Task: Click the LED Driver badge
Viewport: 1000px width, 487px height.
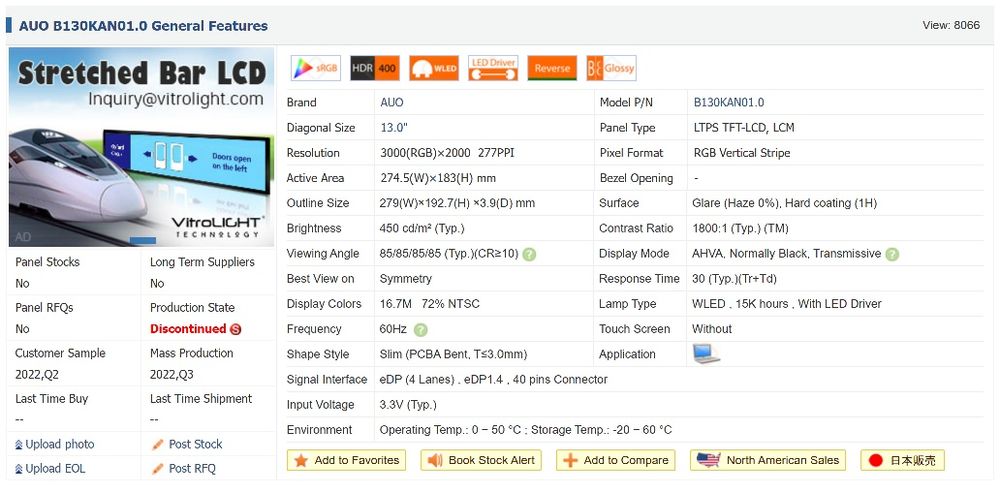Action: coord(493,68)
